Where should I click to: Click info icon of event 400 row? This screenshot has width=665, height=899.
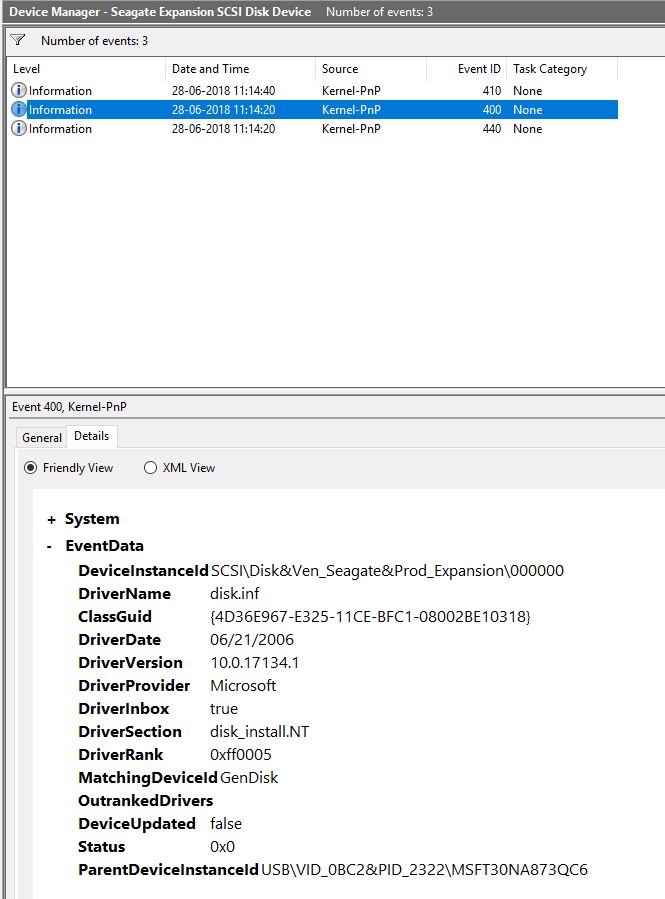pyautogui.click(x=19, y=109)
